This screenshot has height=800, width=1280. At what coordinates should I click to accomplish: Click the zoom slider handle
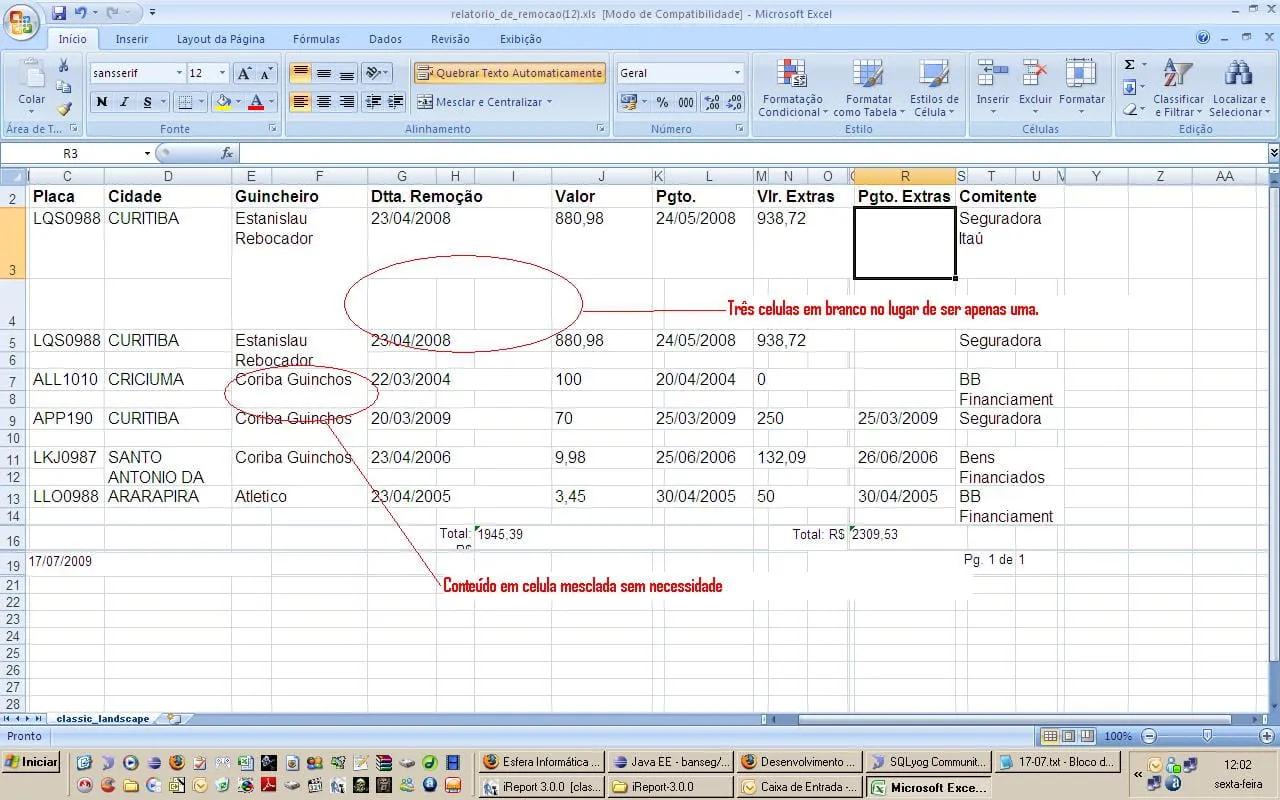tap(1207, 736)
